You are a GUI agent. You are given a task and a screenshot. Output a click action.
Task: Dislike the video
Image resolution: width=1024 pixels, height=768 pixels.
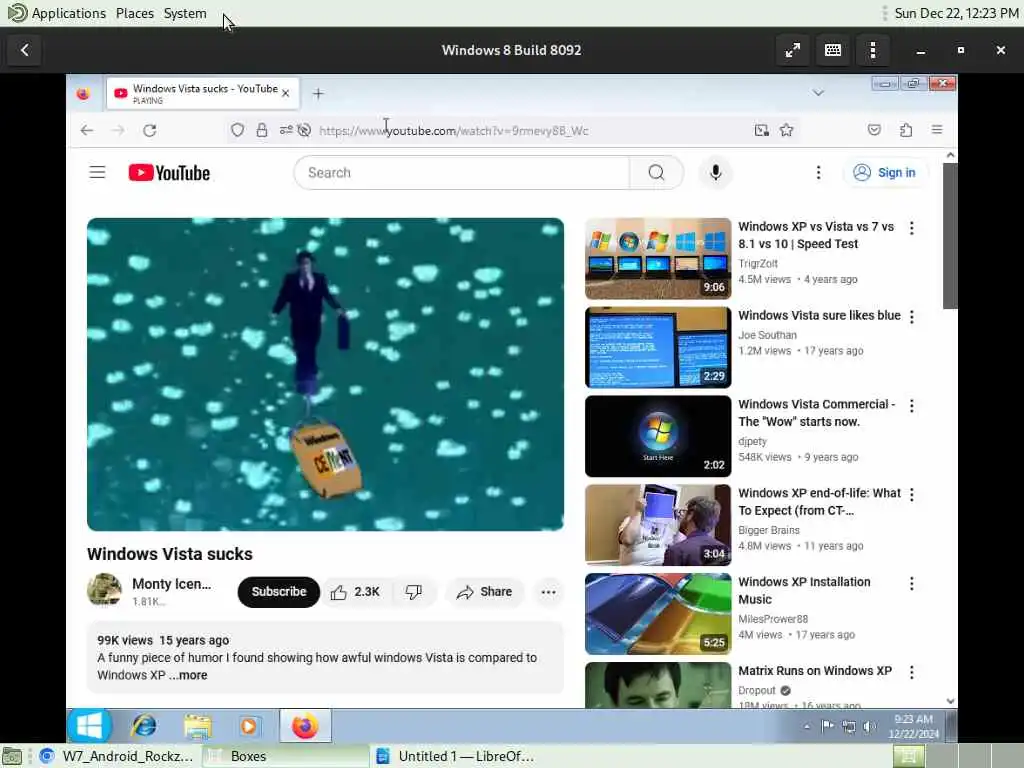click(x=413, y=592)
